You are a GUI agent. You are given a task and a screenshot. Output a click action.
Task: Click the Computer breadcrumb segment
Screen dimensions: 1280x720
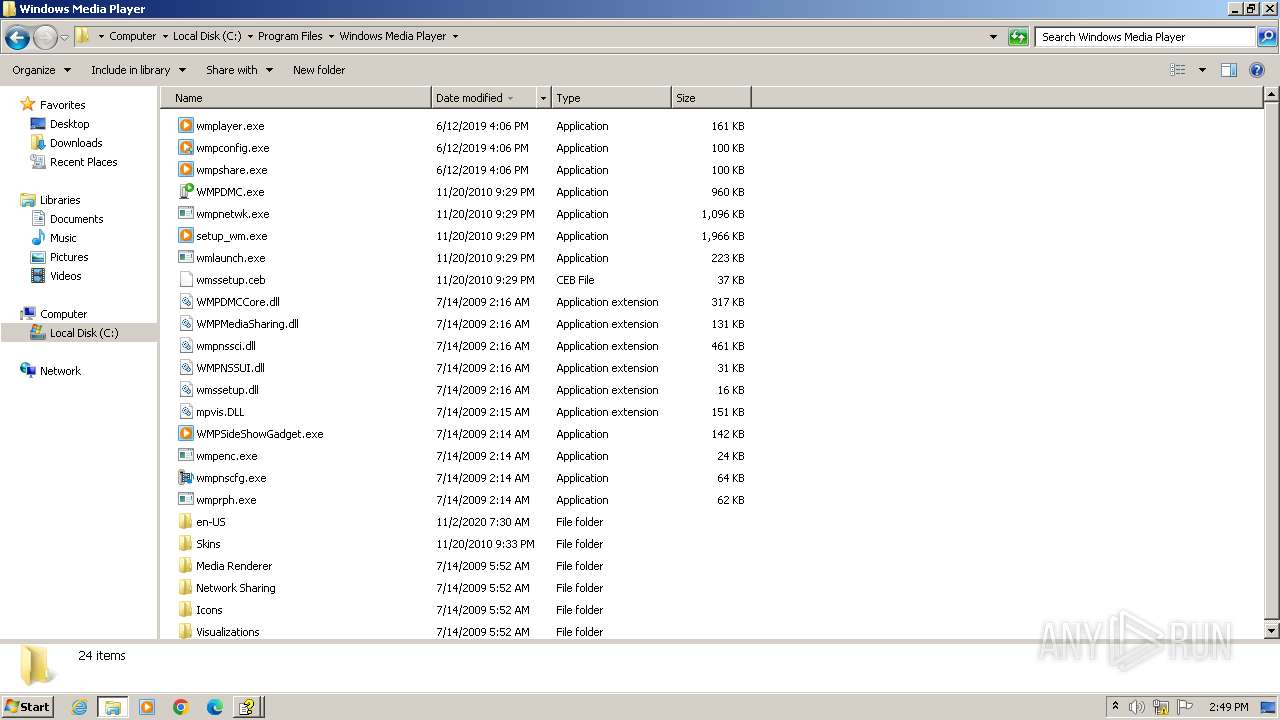point(132,36)
